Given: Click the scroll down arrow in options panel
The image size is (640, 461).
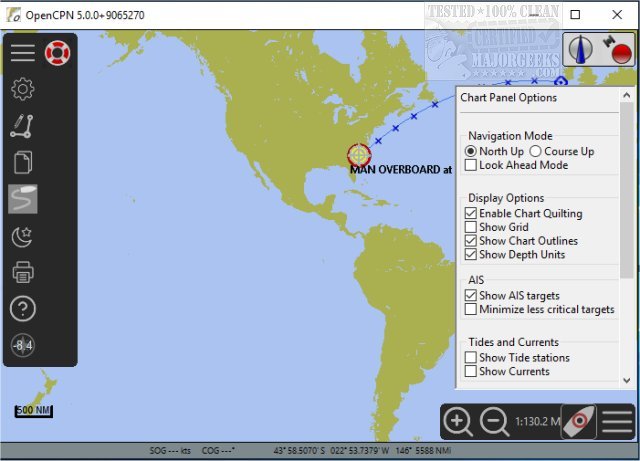Looking at the screenshot, I should point(627,381).
